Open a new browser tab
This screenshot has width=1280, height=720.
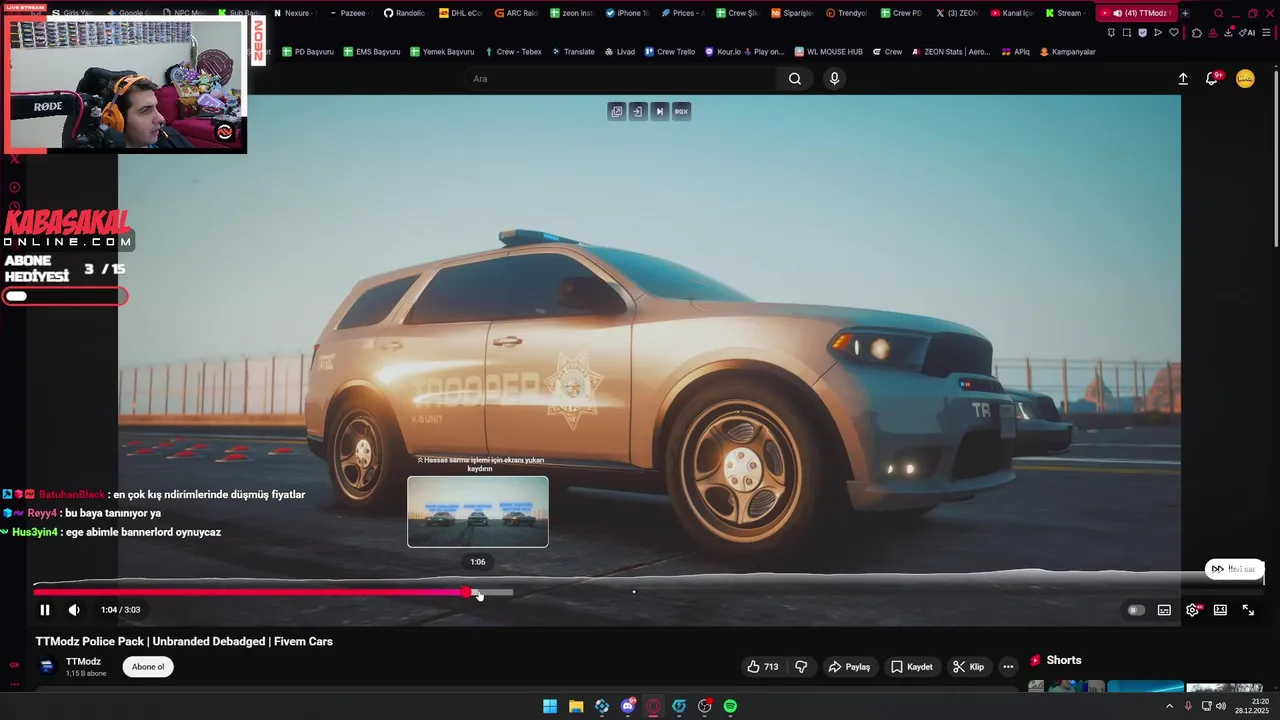point(1185,13)
